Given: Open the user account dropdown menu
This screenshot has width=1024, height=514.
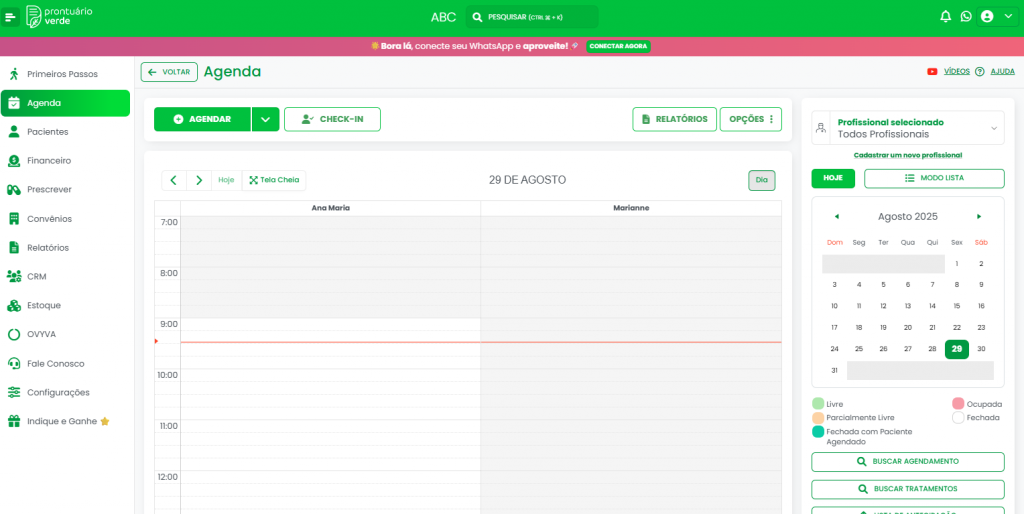Looking at the screenshot, I should click(997, 17).
